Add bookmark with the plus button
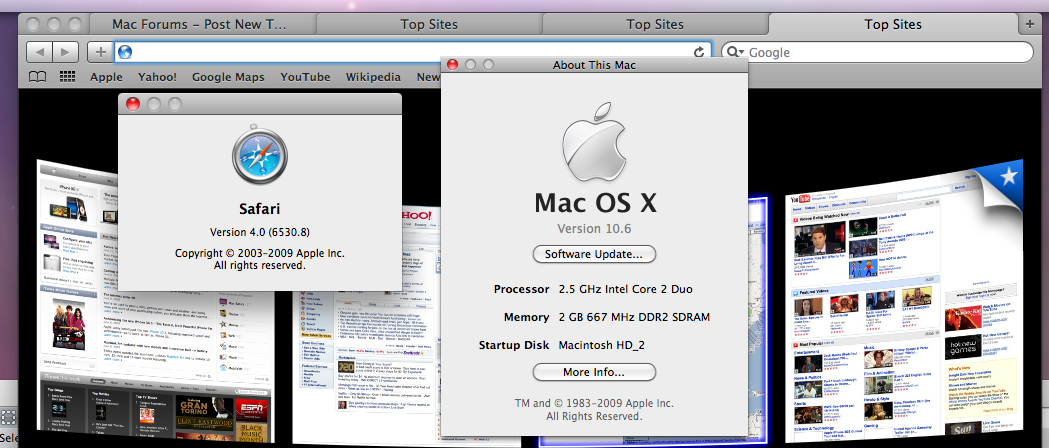1049x448 pixels. click(x=100, y=52)
